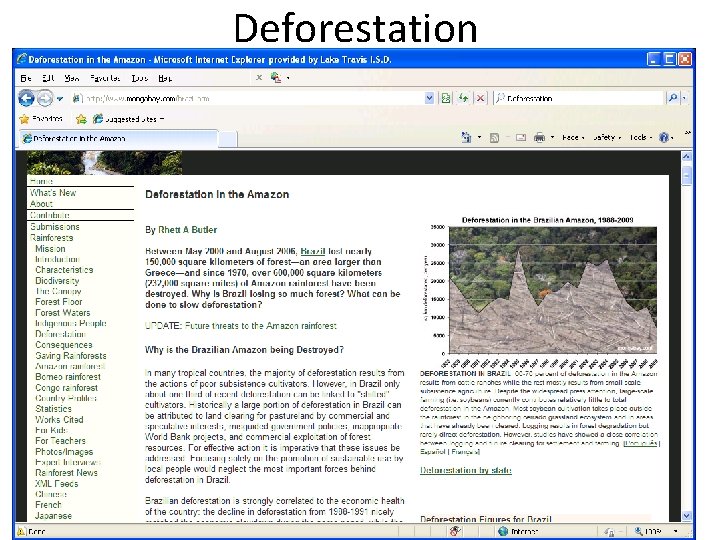Image resolution: width=720 pixels, height=540 pixels.
Task: Click Saving Rainforests in the sidebar
Action: coord(70,355)
